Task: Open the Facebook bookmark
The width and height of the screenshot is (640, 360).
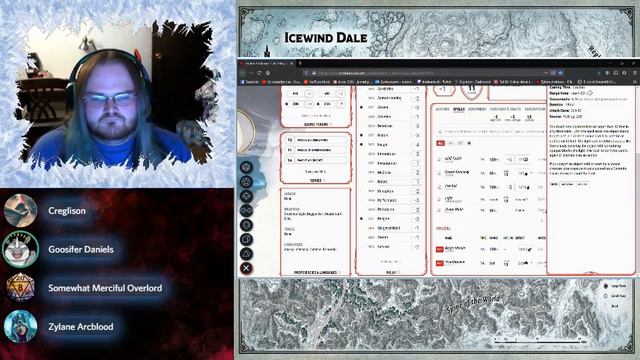Action: tap(249, 82)
